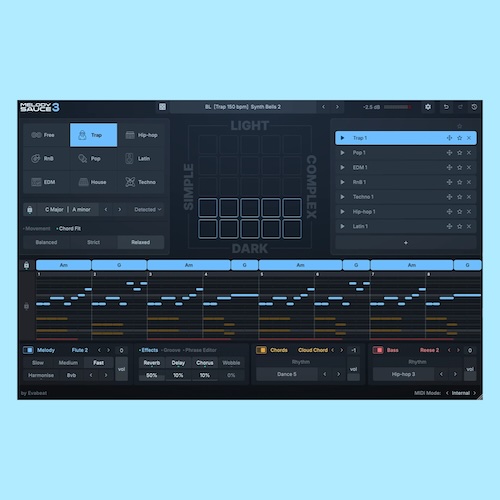The width and height of the screenshot is (500, 500).
Task: Enable the Chorus effect
Action: point(205,363)
